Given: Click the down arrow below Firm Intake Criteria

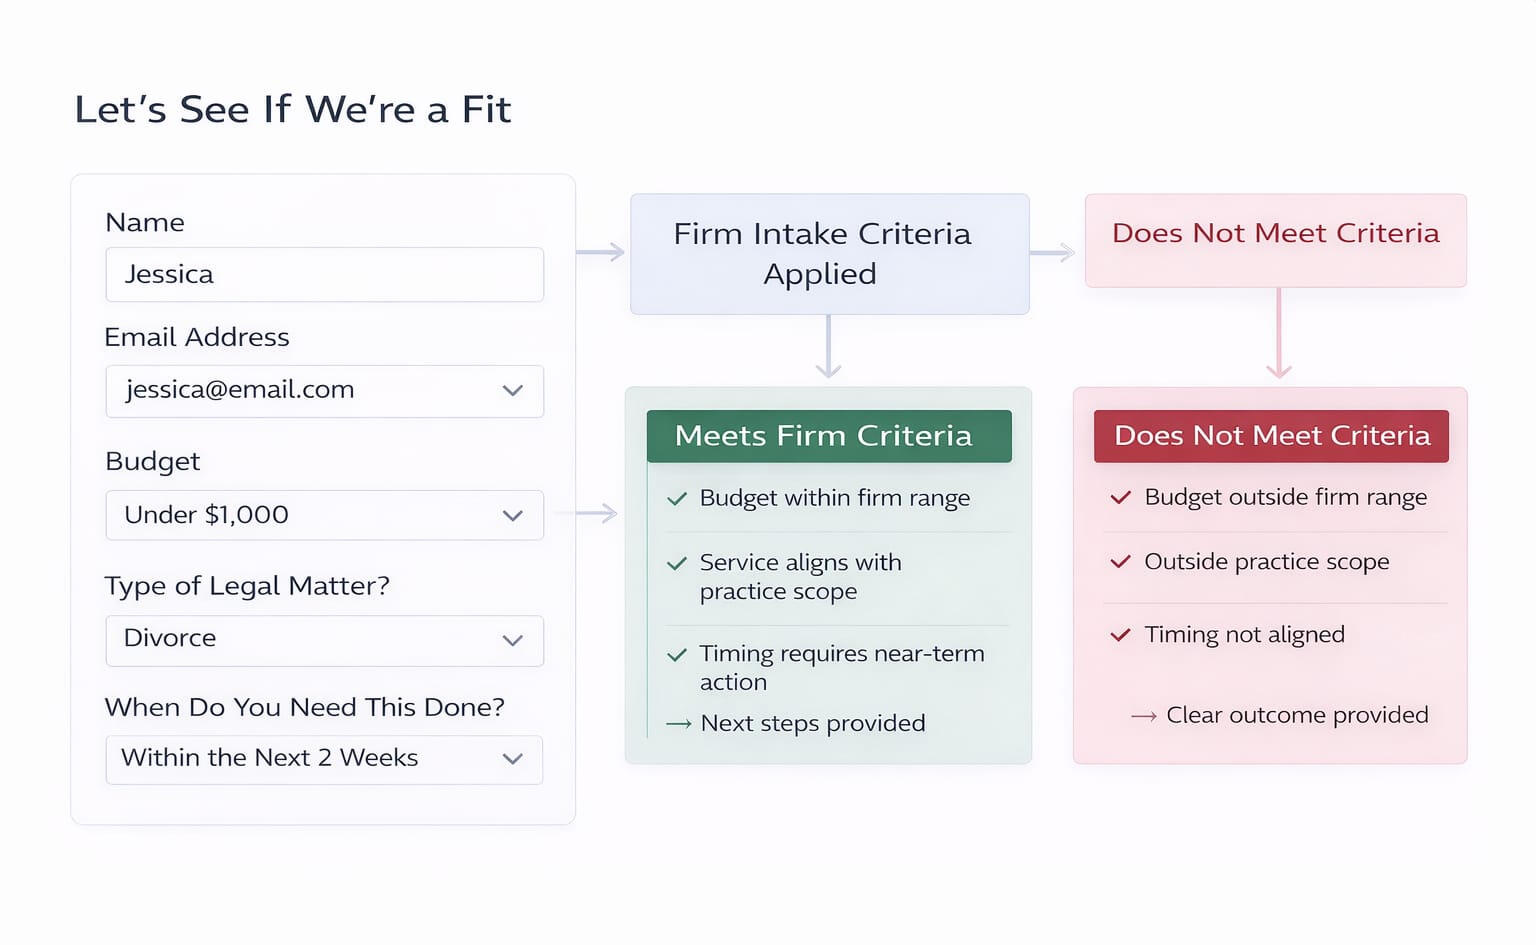Looking at the screenshot, I should [x=828, y=347].
